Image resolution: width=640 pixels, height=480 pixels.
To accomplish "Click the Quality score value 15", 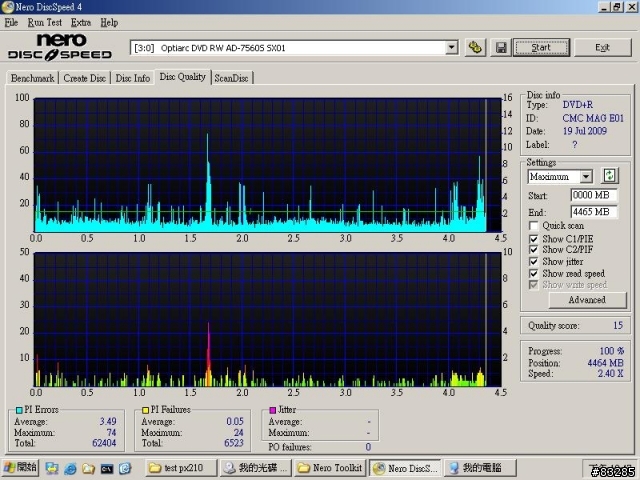I will (x=618, y=325).
